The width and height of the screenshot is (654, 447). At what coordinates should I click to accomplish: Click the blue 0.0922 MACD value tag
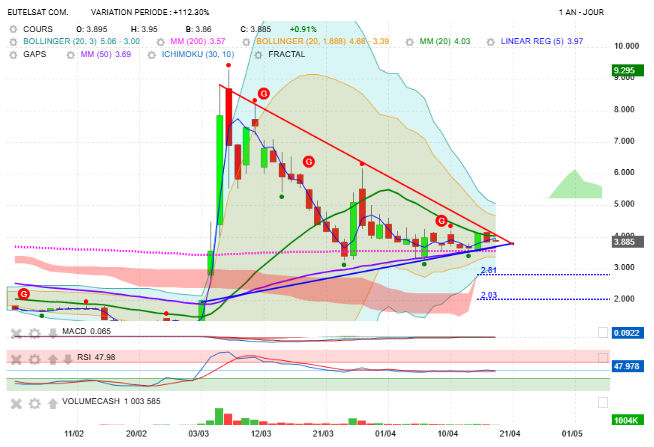point(628,333)
